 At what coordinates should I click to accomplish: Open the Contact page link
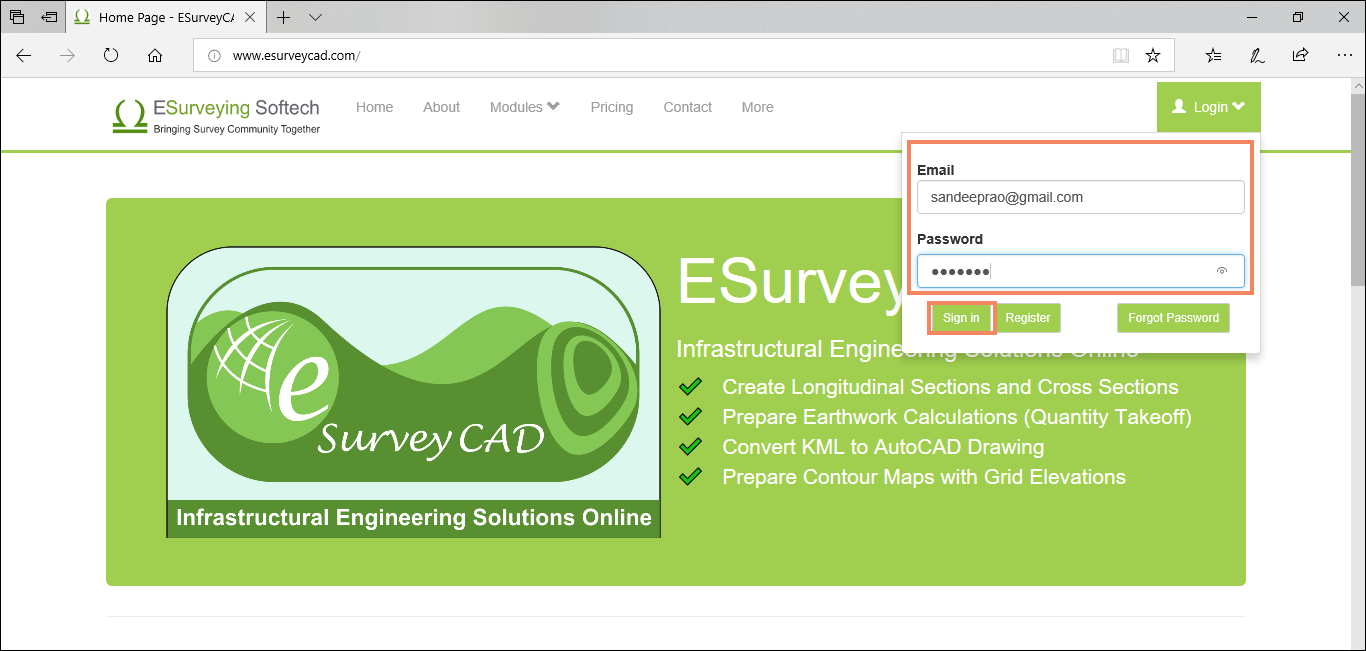[x=688, y=107]
